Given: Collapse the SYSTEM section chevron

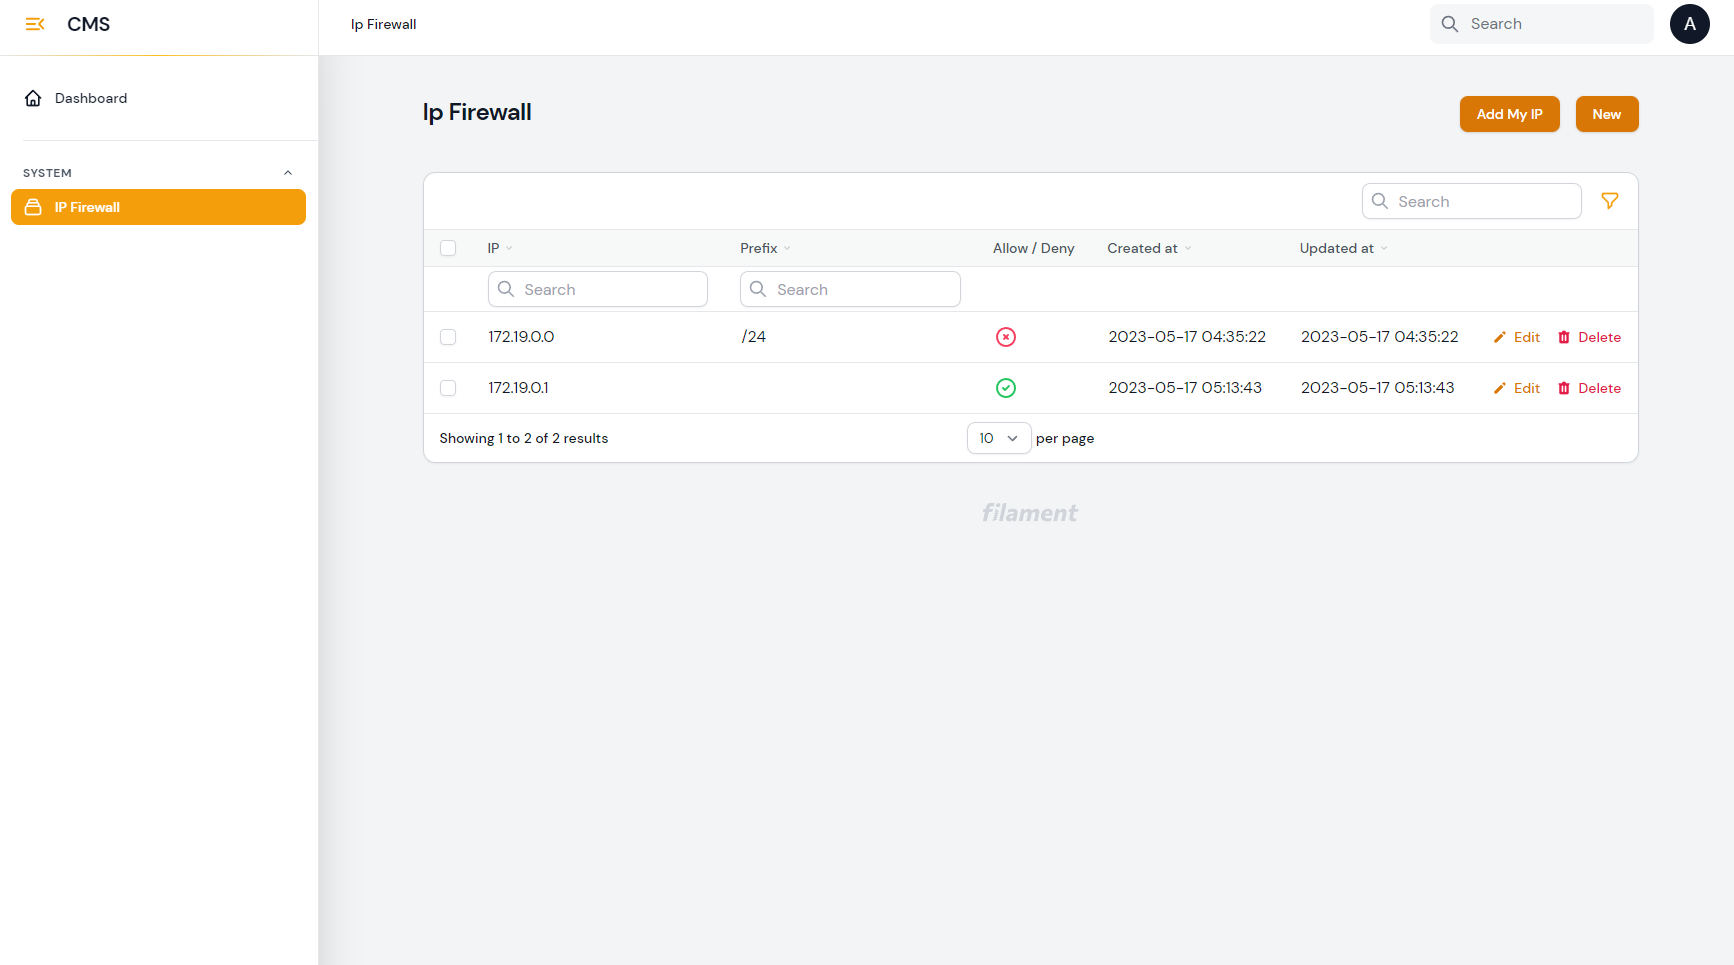Looking at the screenshot, I should click(x=288, y=171).
